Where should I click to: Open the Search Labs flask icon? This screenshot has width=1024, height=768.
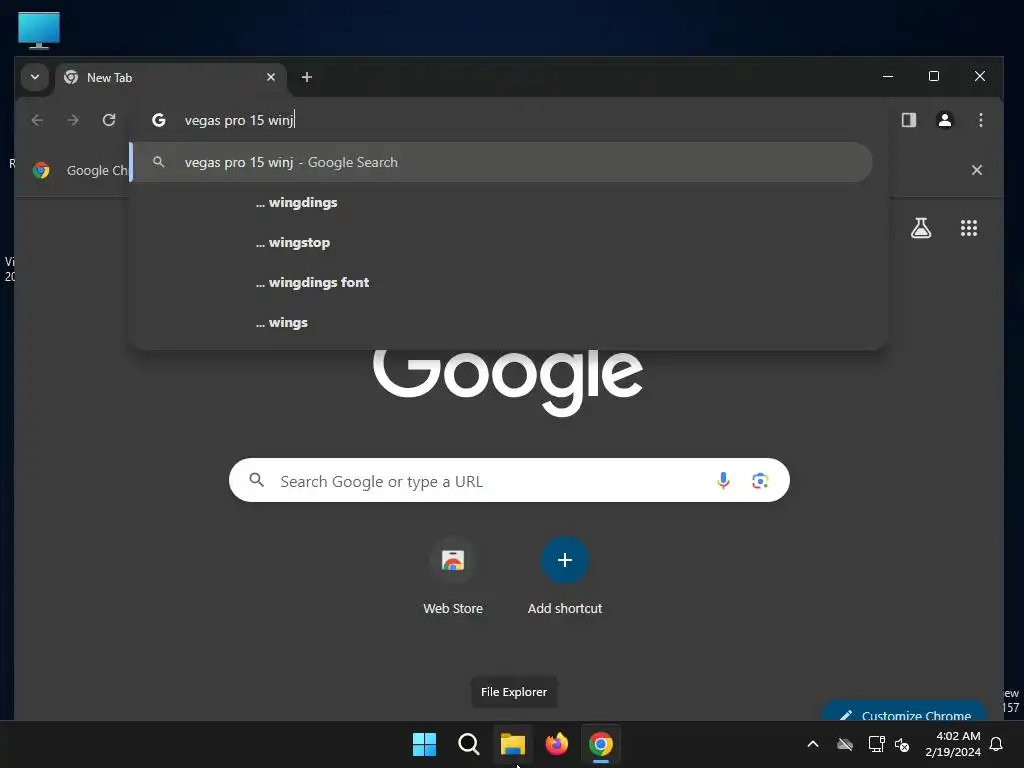click(x=921, y=228)
